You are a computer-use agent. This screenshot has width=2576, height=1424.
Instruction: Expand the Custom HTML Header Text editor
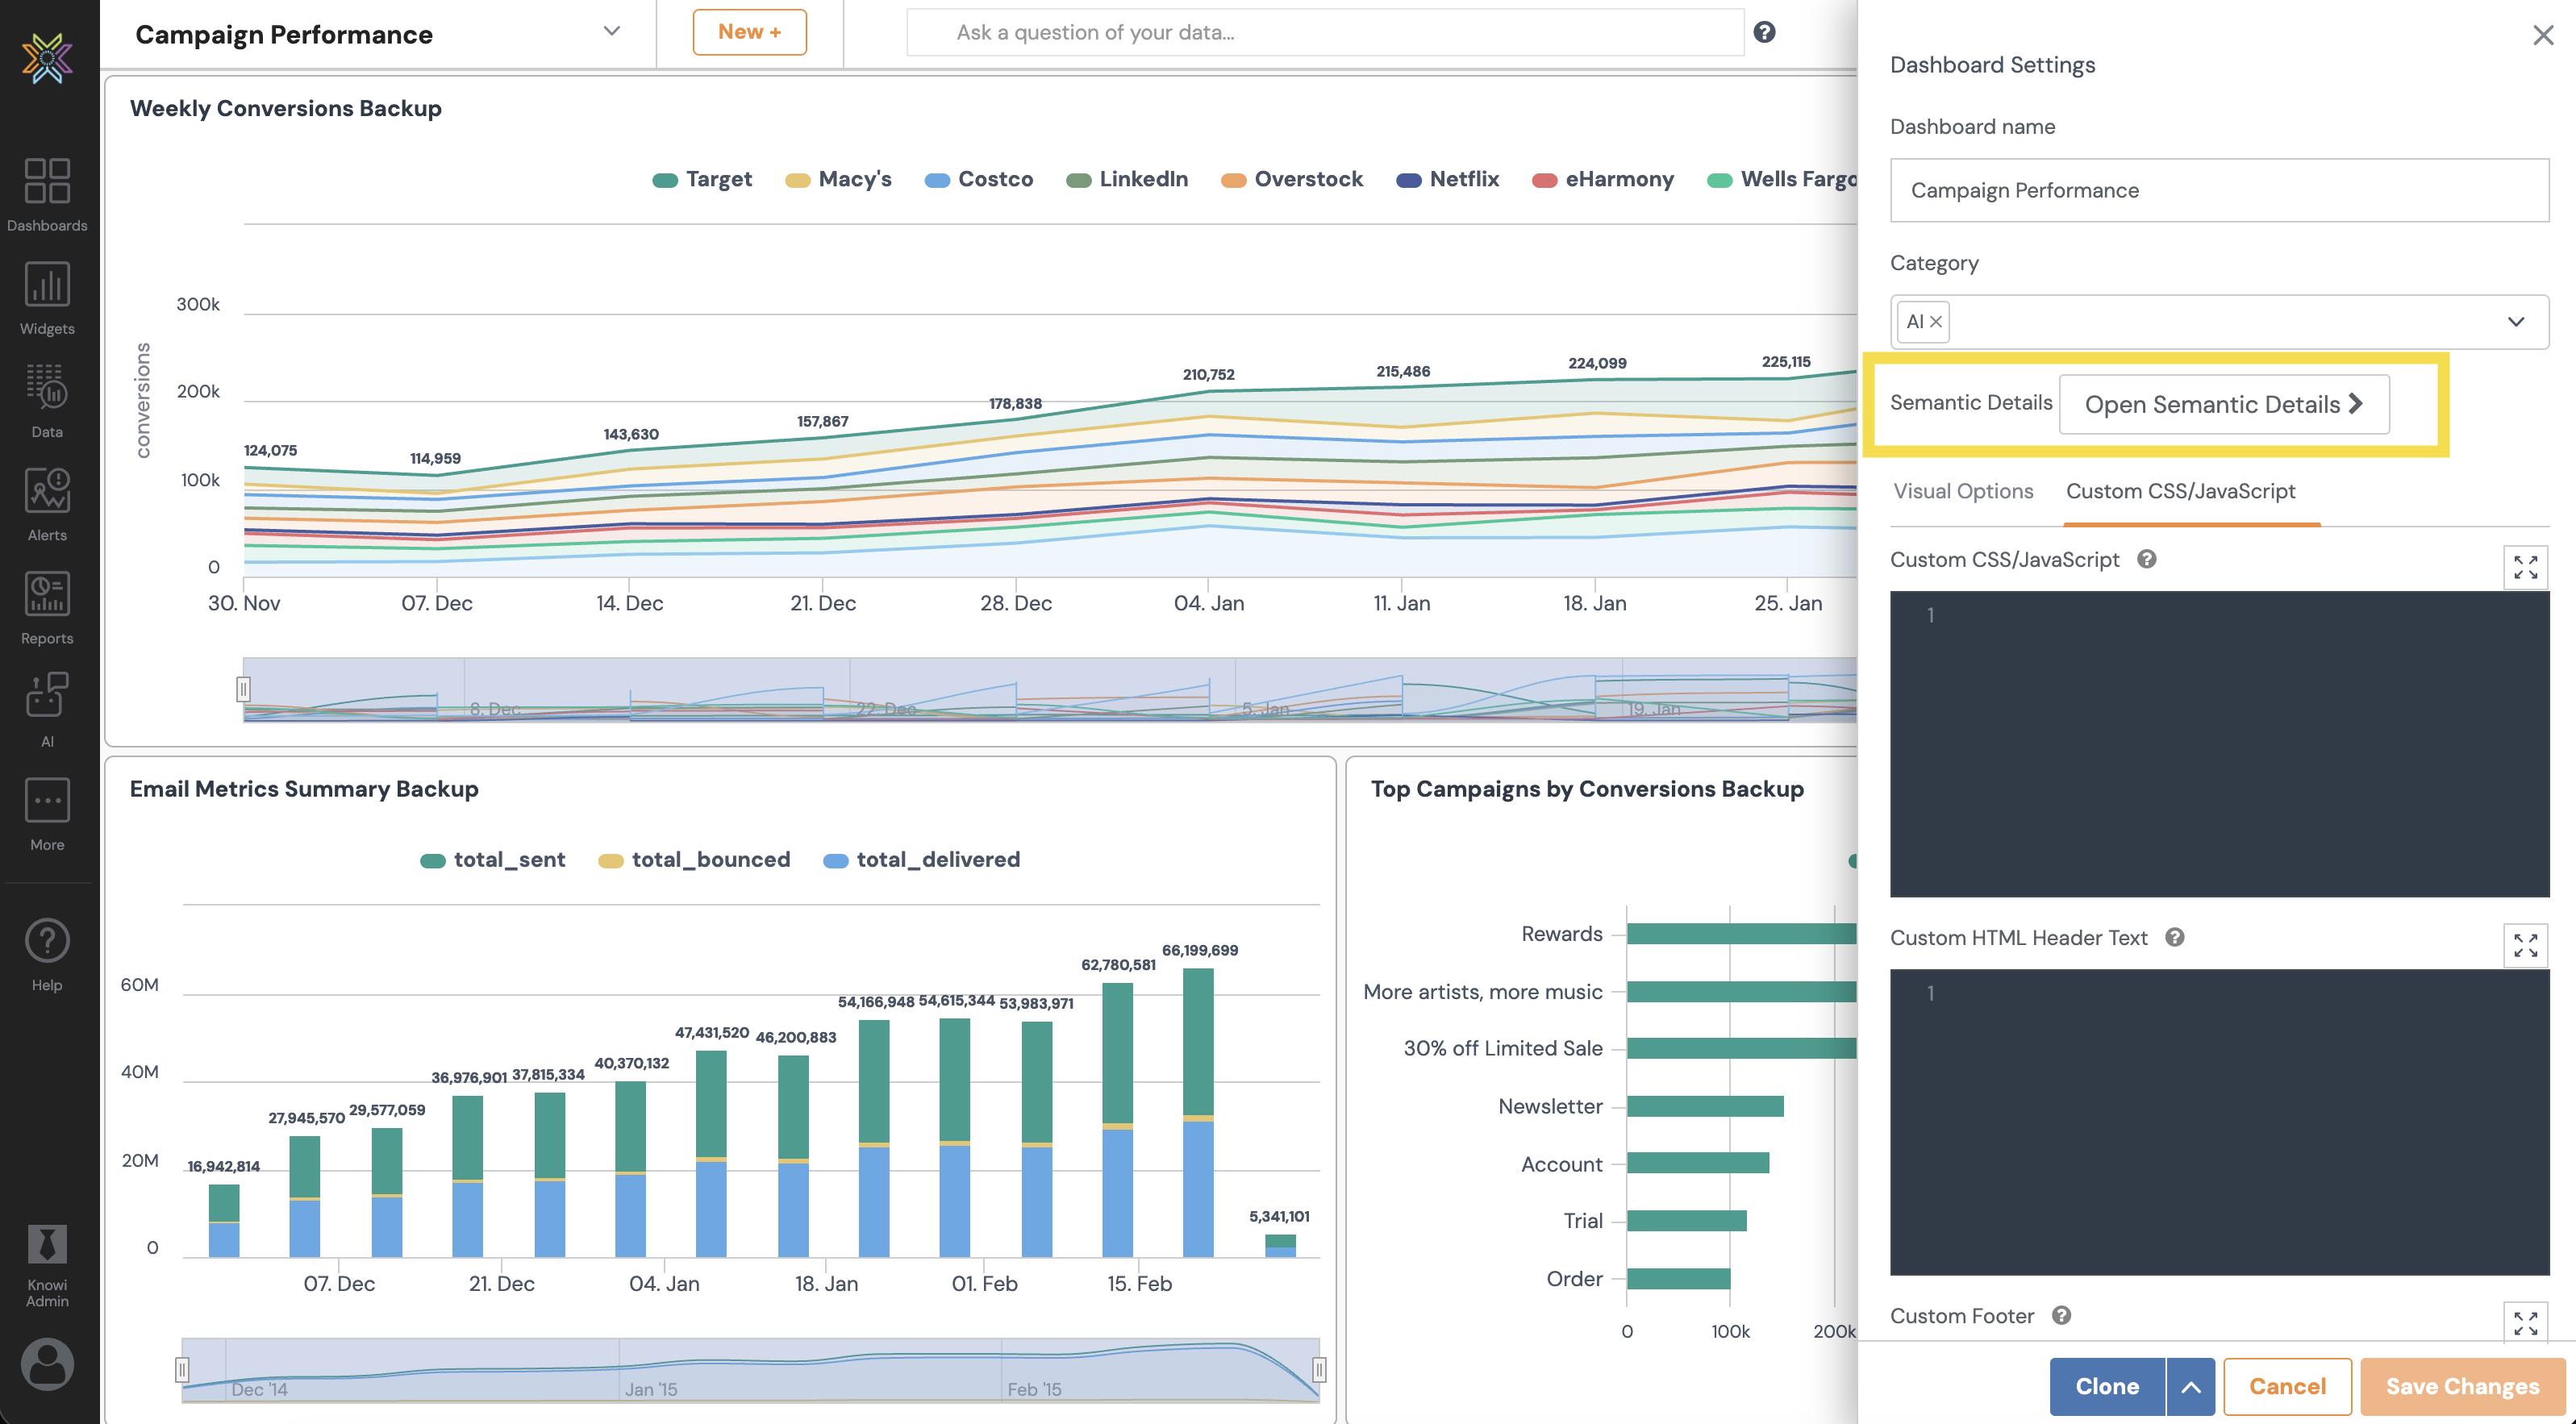click(x=2526, y=945)
